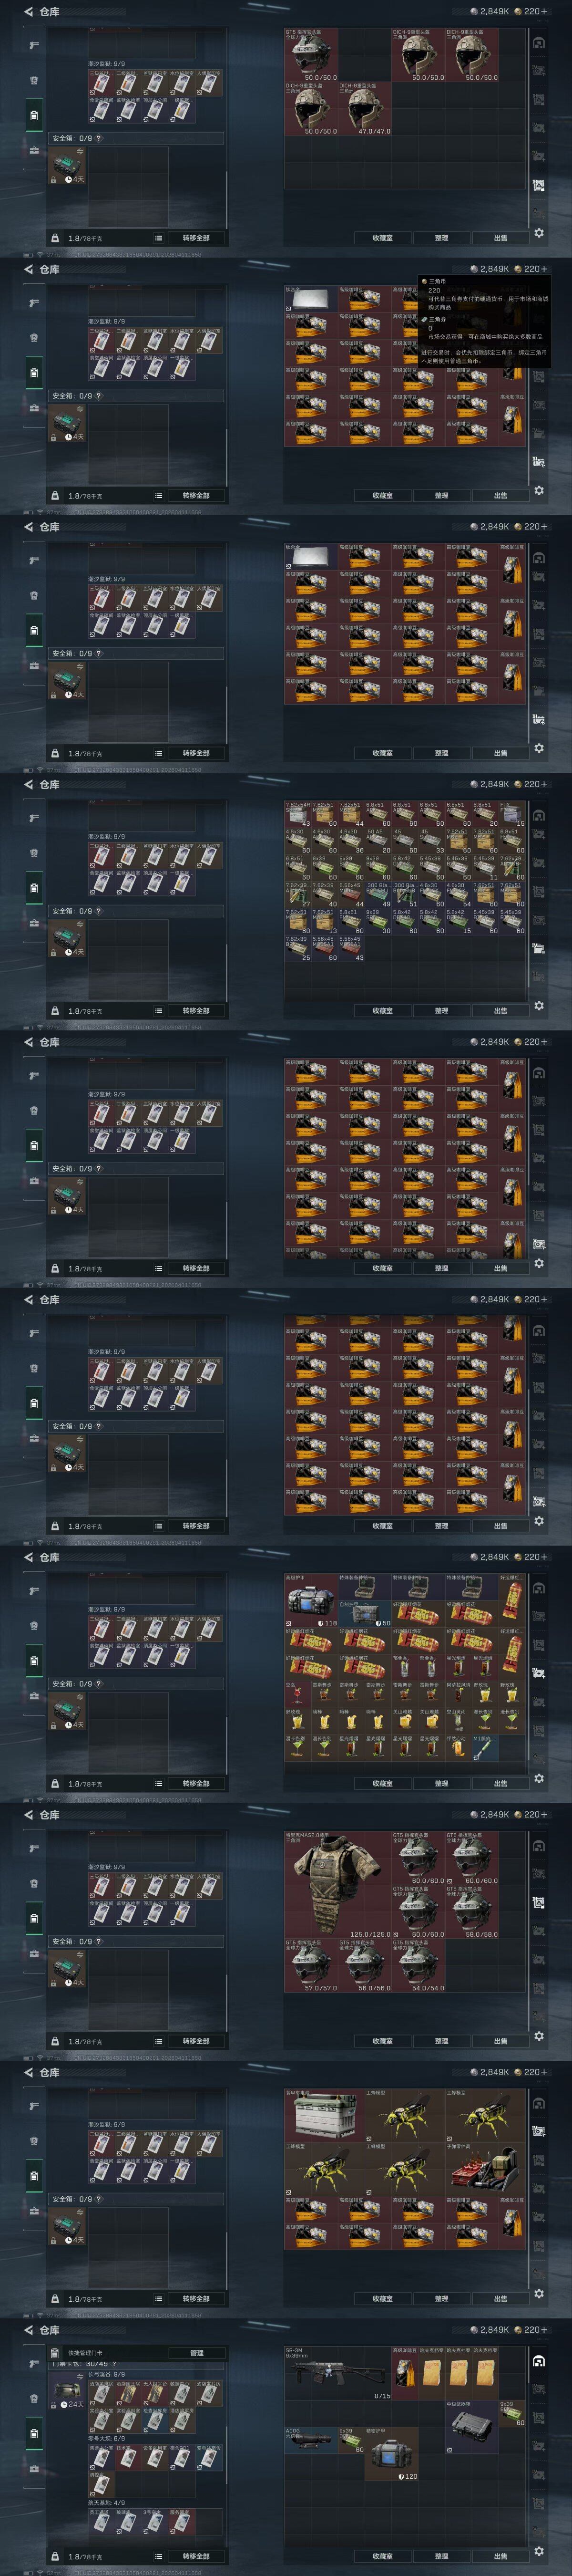This screenshot has width=572, height=2576.
Task: Click 管理 beside 快捷管理门卡
Action: pyautogui.click(x=197, y=2353)
